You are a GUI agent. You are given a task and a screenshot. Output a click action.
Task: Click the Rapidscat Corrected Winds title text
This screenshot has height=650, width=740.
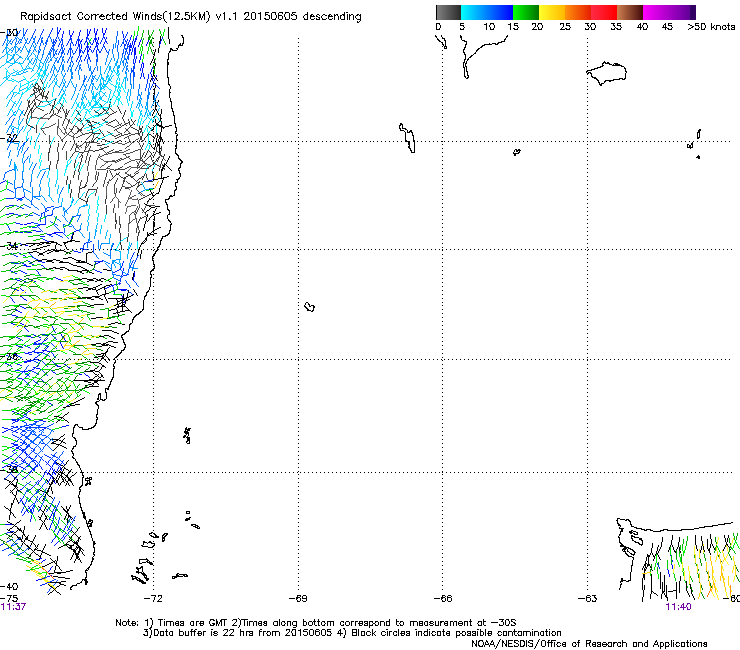tap(191, 16)
